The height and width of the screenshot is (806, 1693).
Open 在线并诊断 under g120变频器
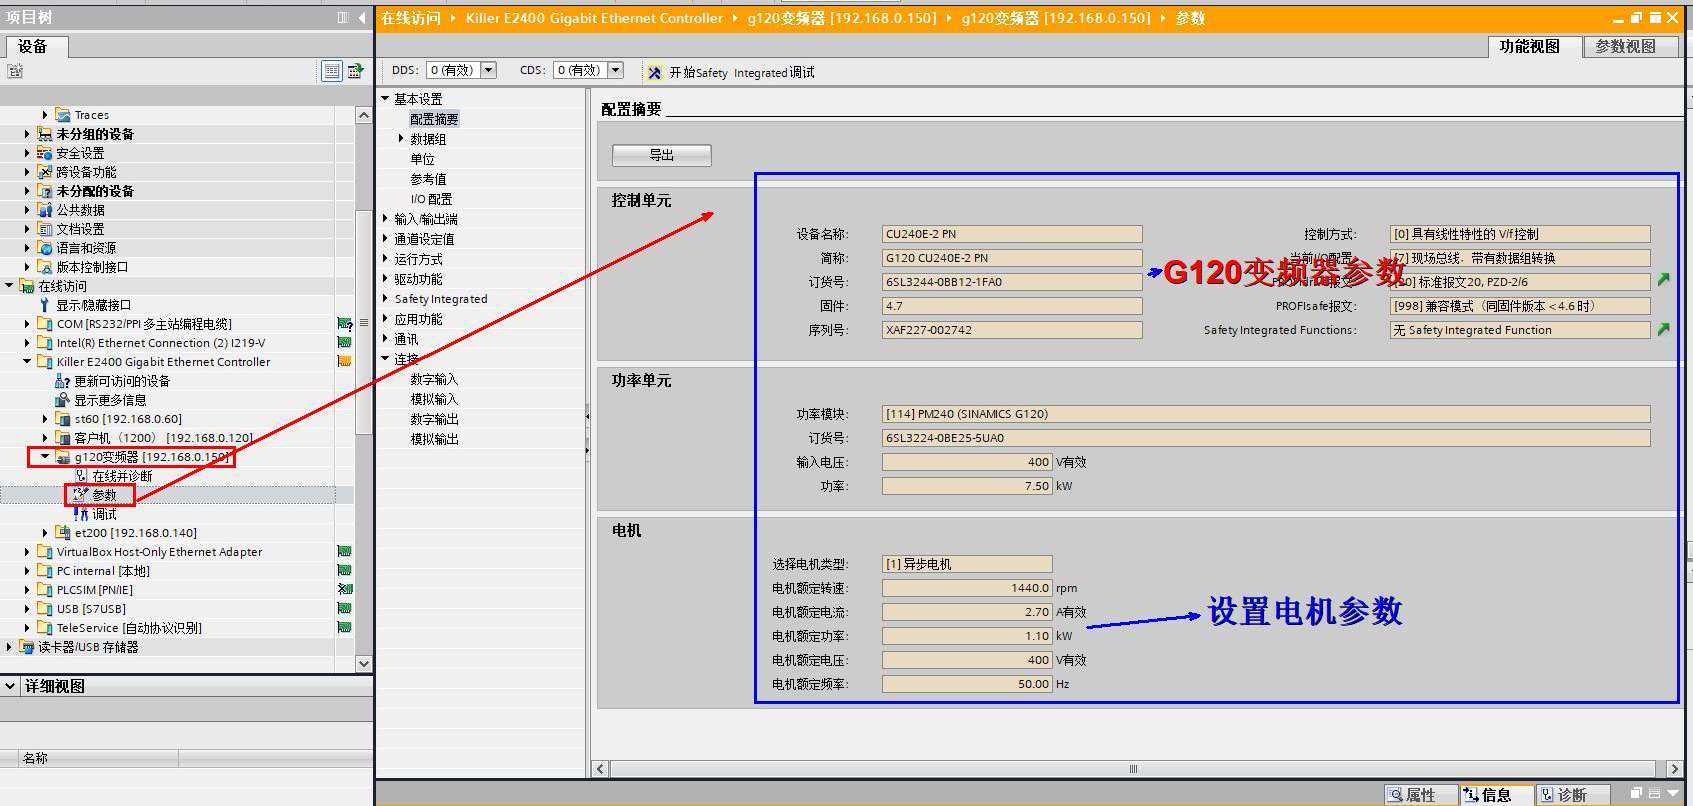[x=121, y=476]
